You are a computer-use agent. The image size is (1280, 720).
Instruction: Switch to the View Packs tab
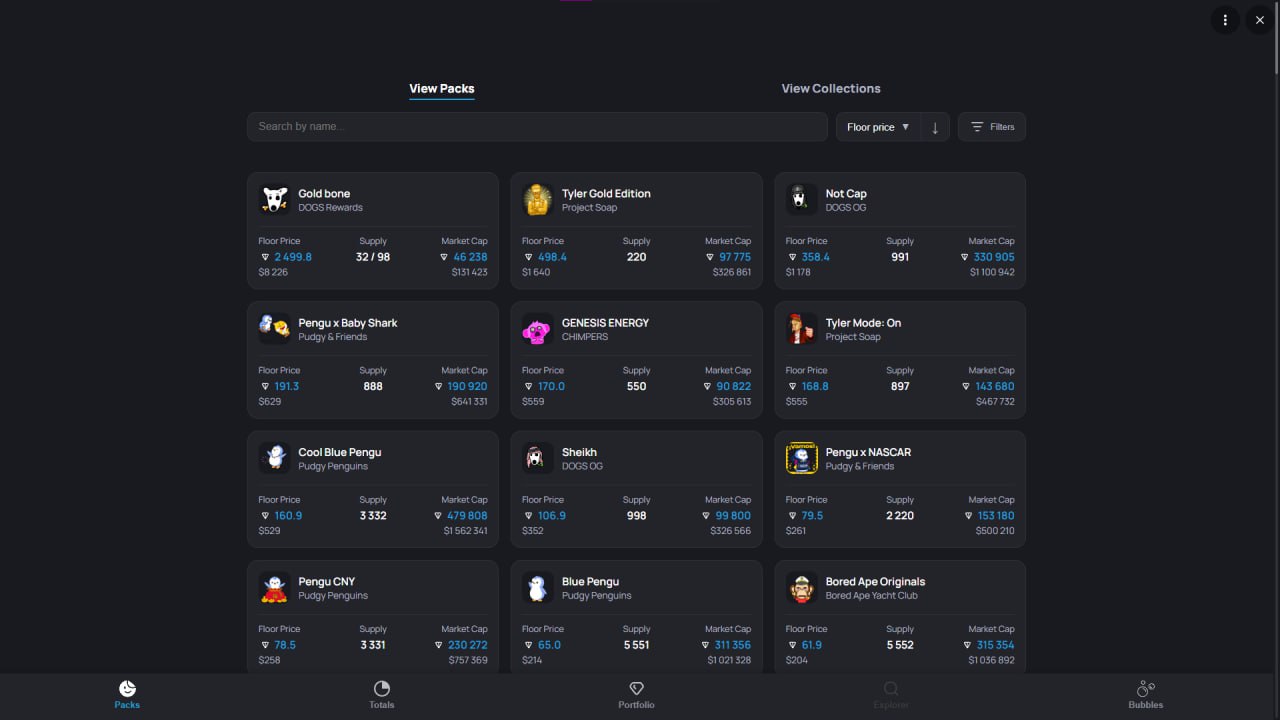[x=441, y=88]
